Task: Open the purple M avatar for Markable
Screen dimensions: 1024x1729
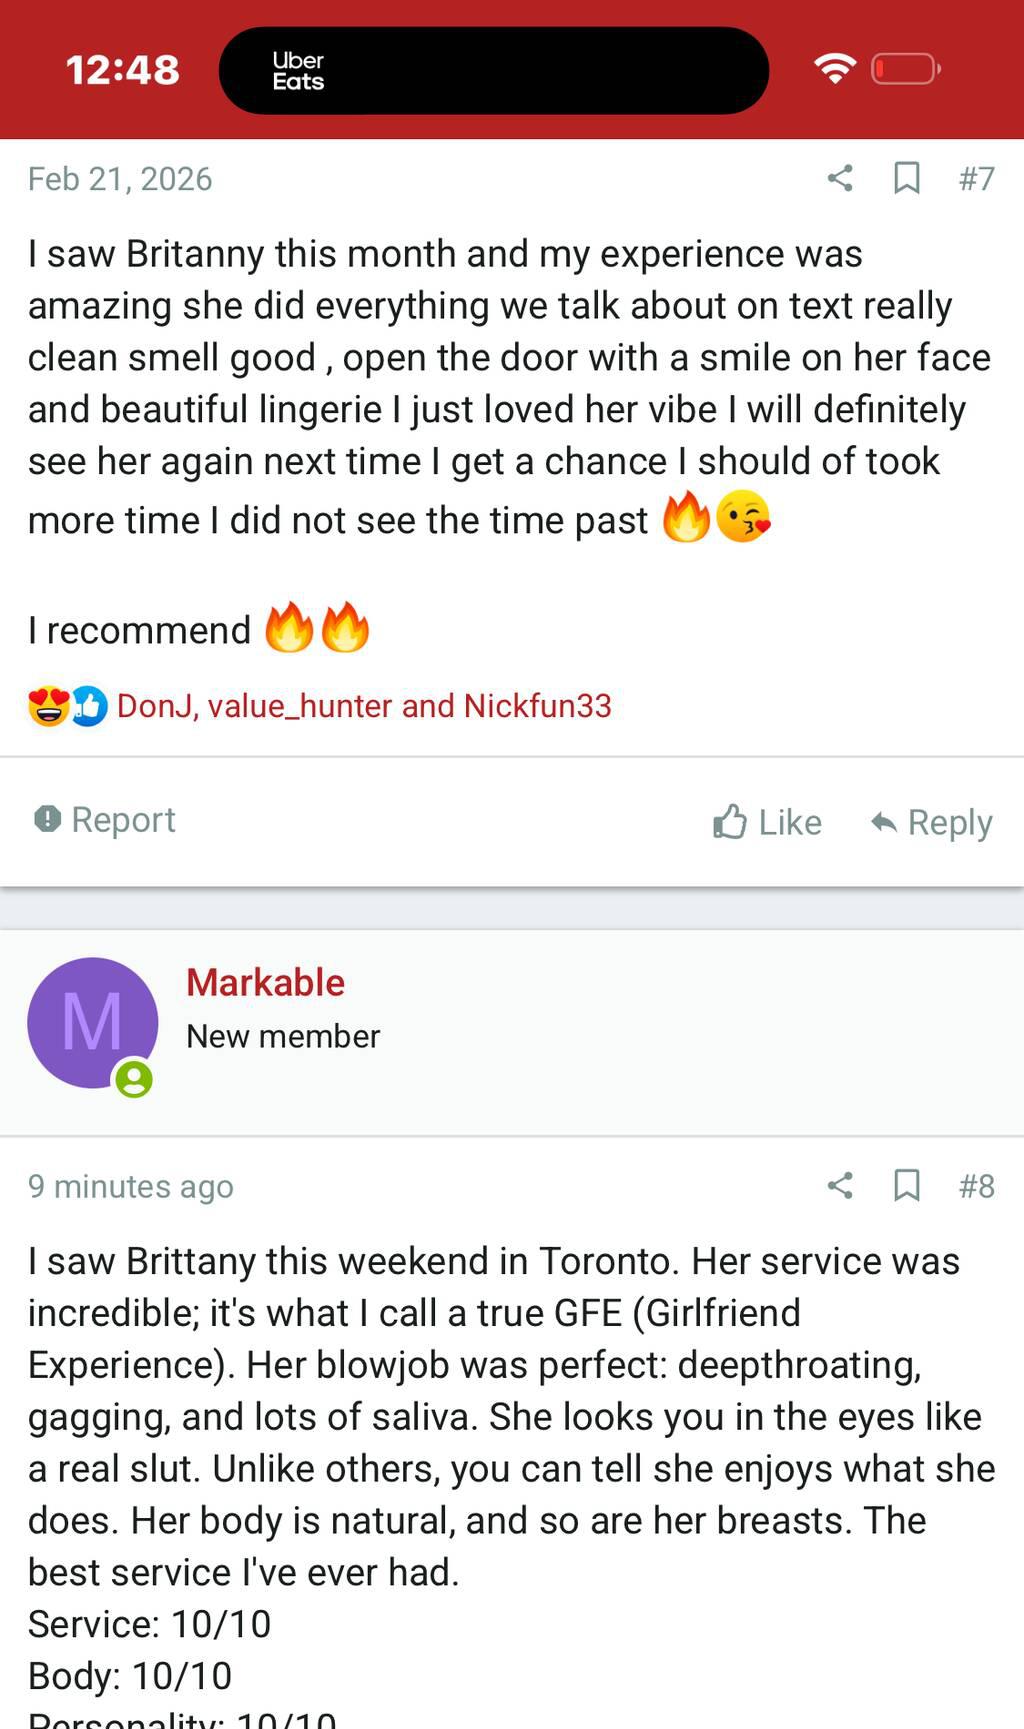Action: (92, 1022)
